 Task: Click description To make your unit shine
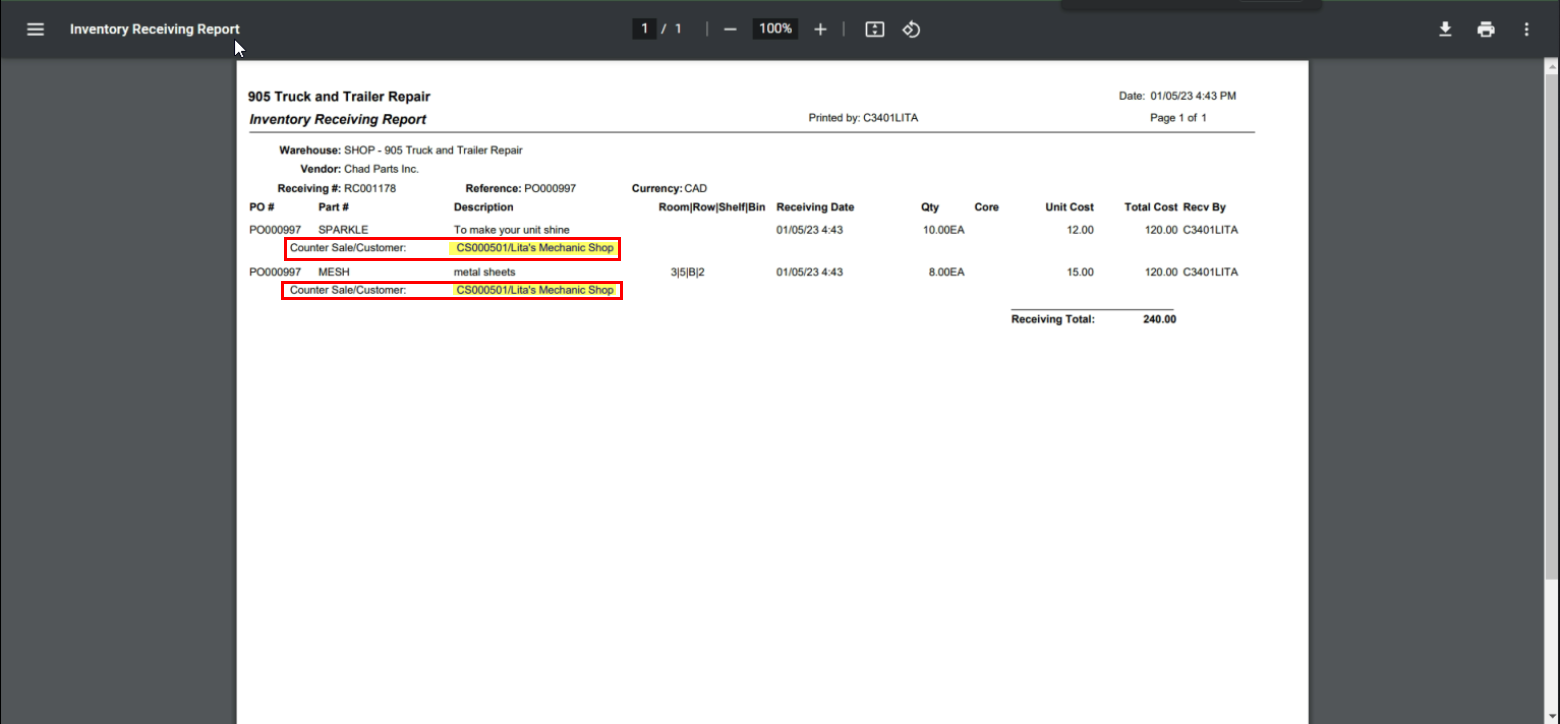[x=512, y=230]
